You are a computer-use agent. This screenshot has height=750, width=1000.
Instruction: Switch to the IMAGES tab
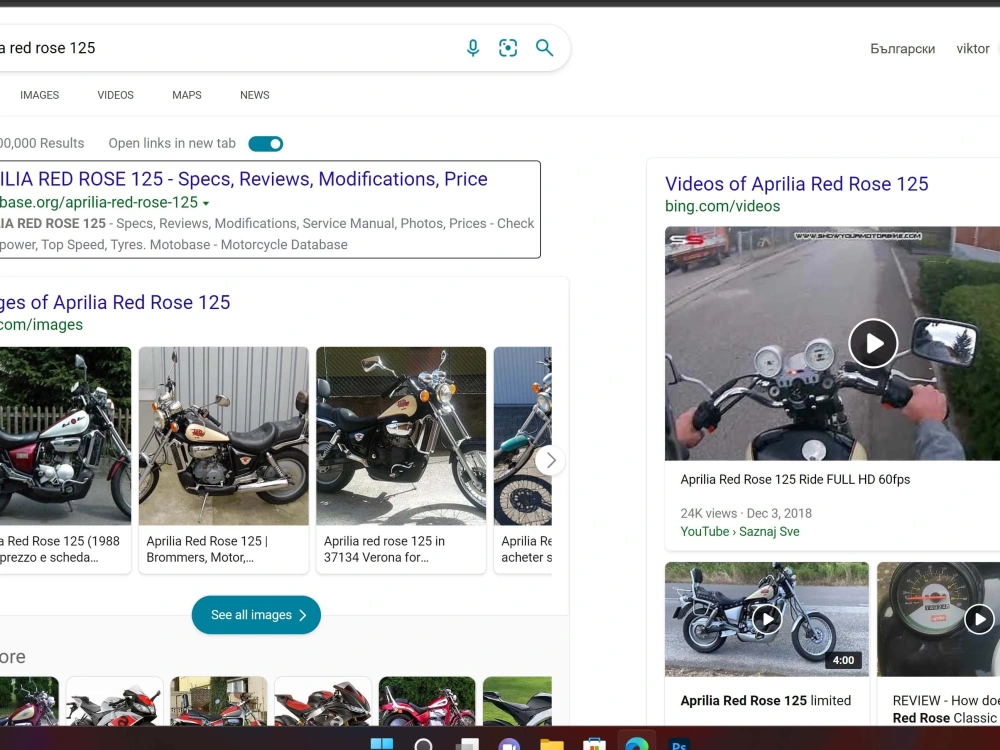[x=40, y=95]
